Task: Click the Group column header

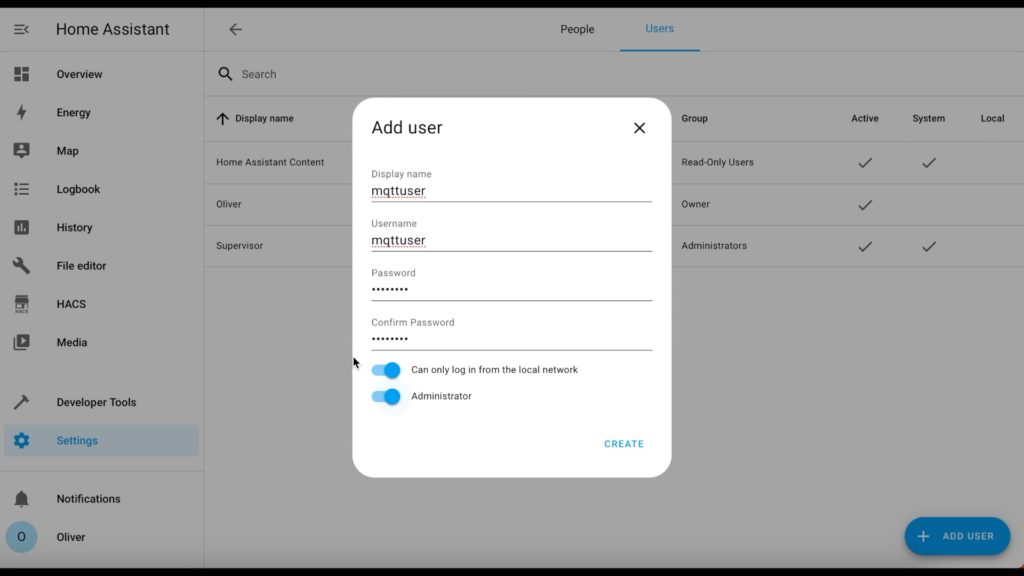Action: (694, 118)
